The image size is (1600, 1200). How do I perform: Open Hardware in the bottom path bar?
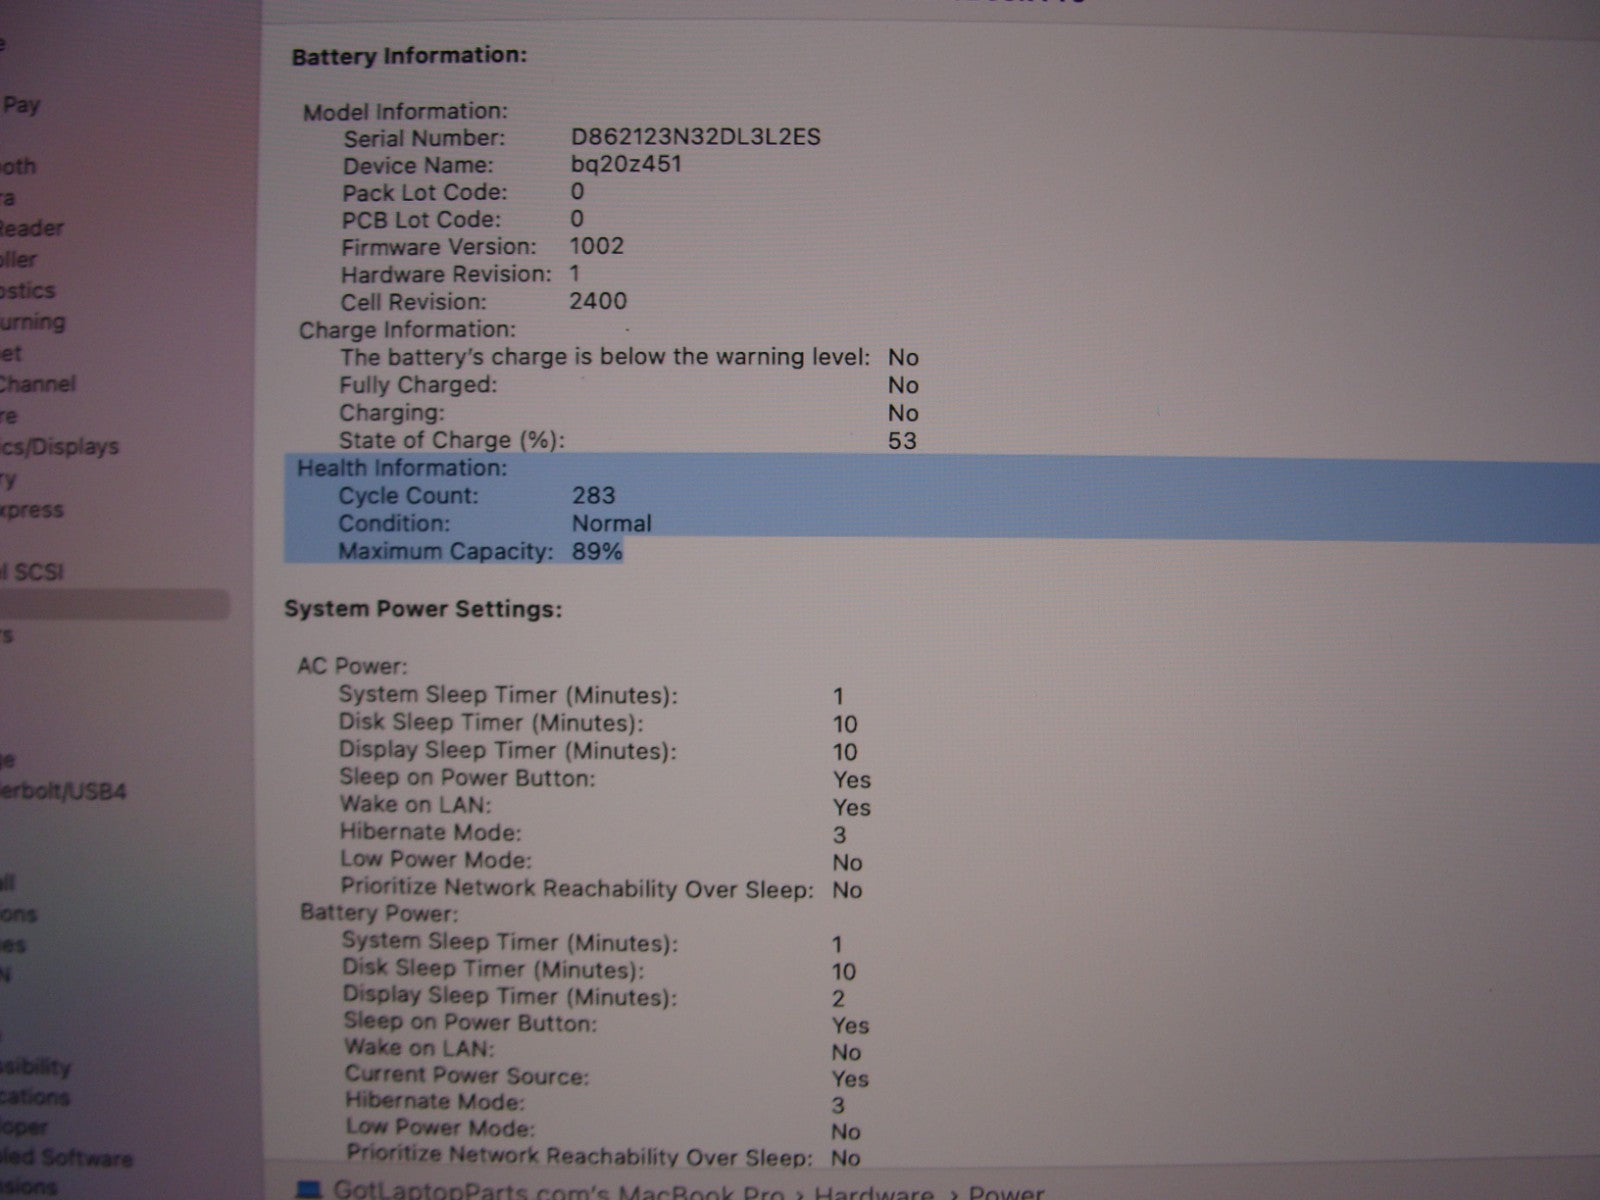872,1192
